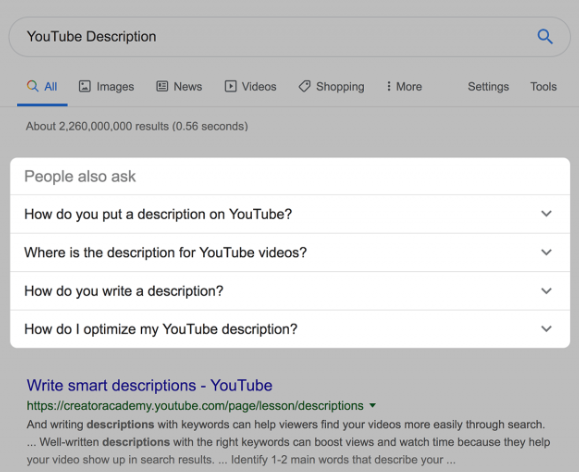Click the Images tab picture icon
Viewport: 579px width, 472px height.
85,86
